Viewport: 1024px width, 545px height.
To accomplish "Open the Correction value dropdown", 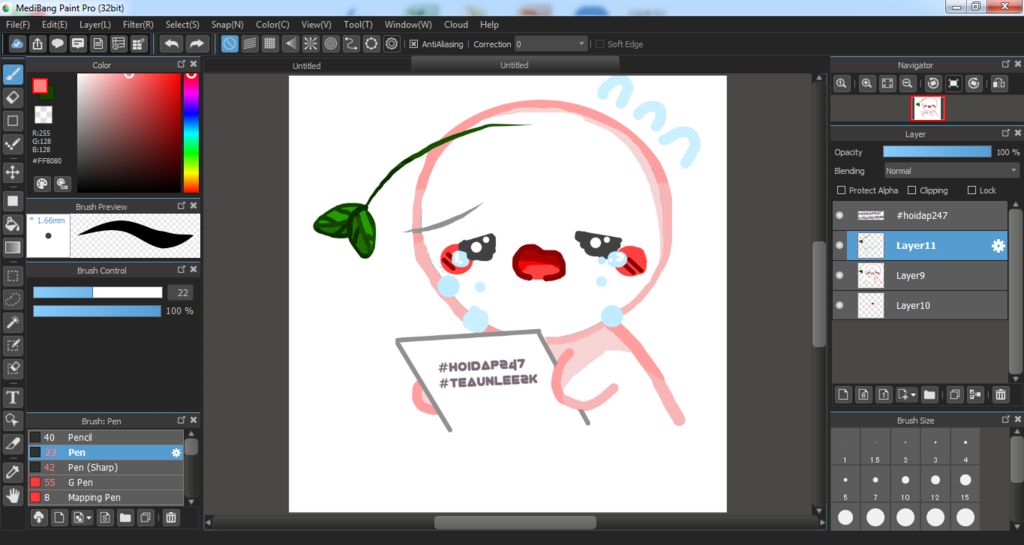I will (551, 44).
